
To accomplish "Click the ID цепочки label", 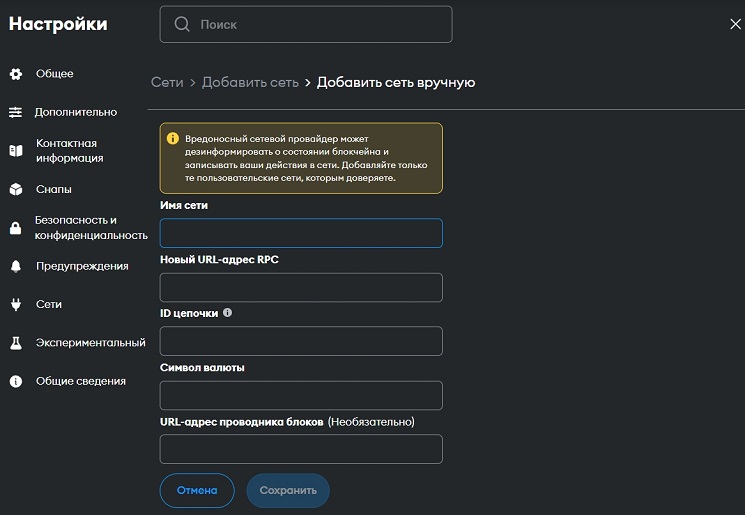I will pos(189,313).
